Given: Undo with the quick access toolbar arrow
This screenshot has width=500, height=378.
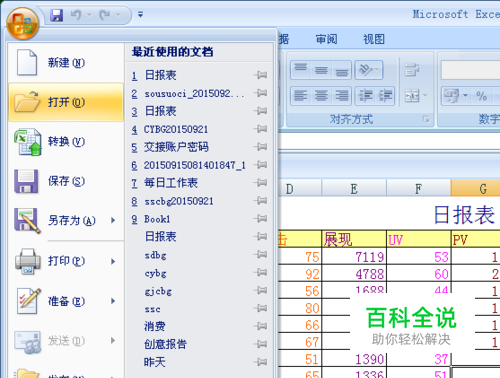Looking at the screenshot, I should click(x=76, y=15).
